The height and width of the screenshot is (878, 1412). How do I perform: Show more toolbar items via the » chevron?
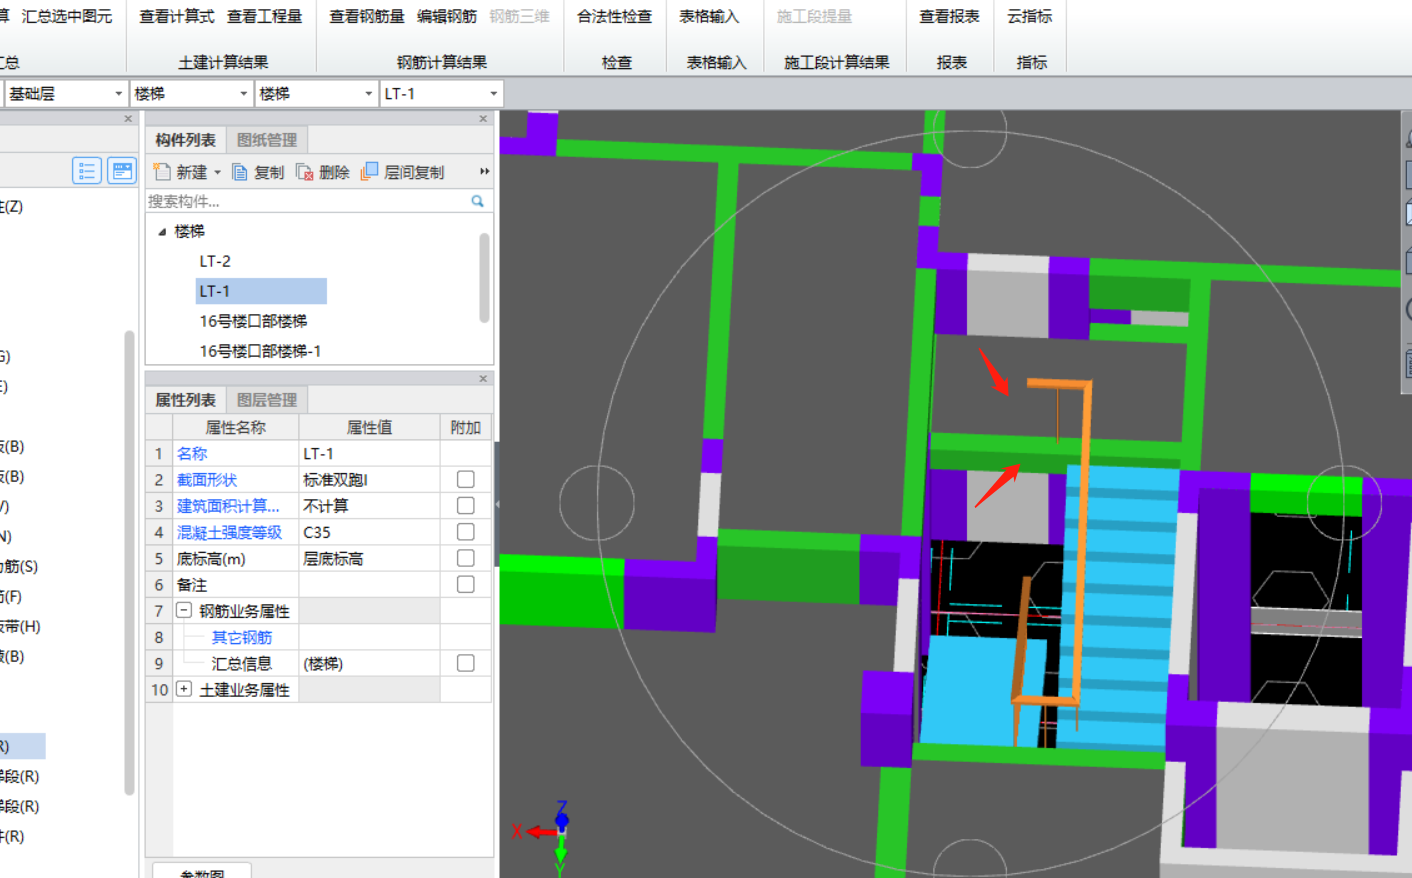(x=485, y=172)
